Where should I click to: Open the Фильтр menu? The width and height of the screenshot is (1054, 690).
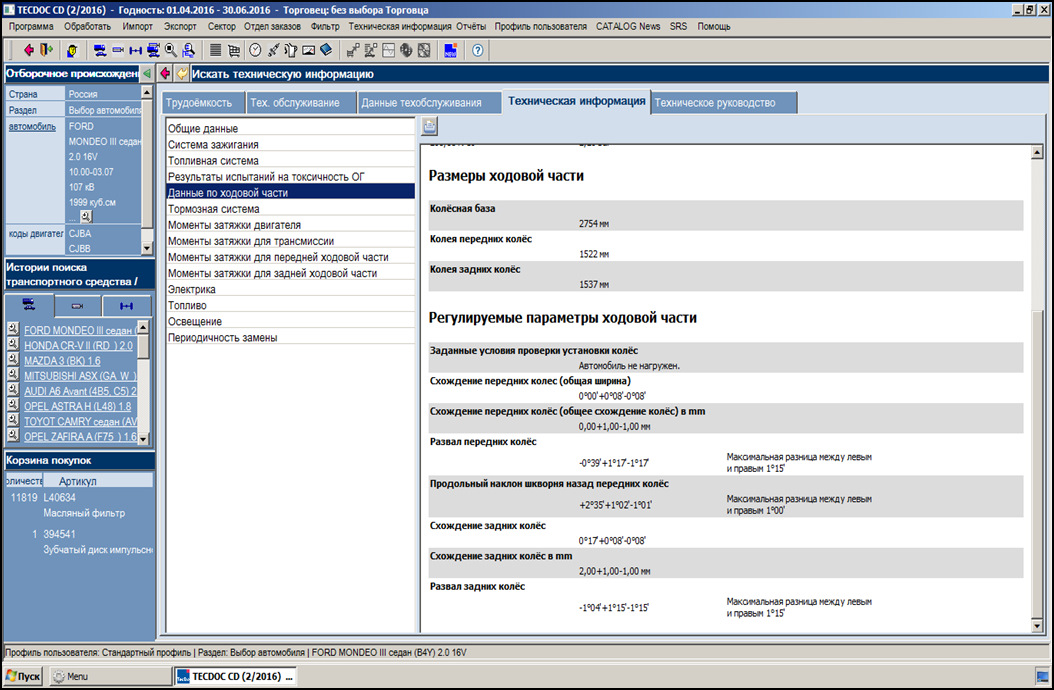(x=325, y=26)
